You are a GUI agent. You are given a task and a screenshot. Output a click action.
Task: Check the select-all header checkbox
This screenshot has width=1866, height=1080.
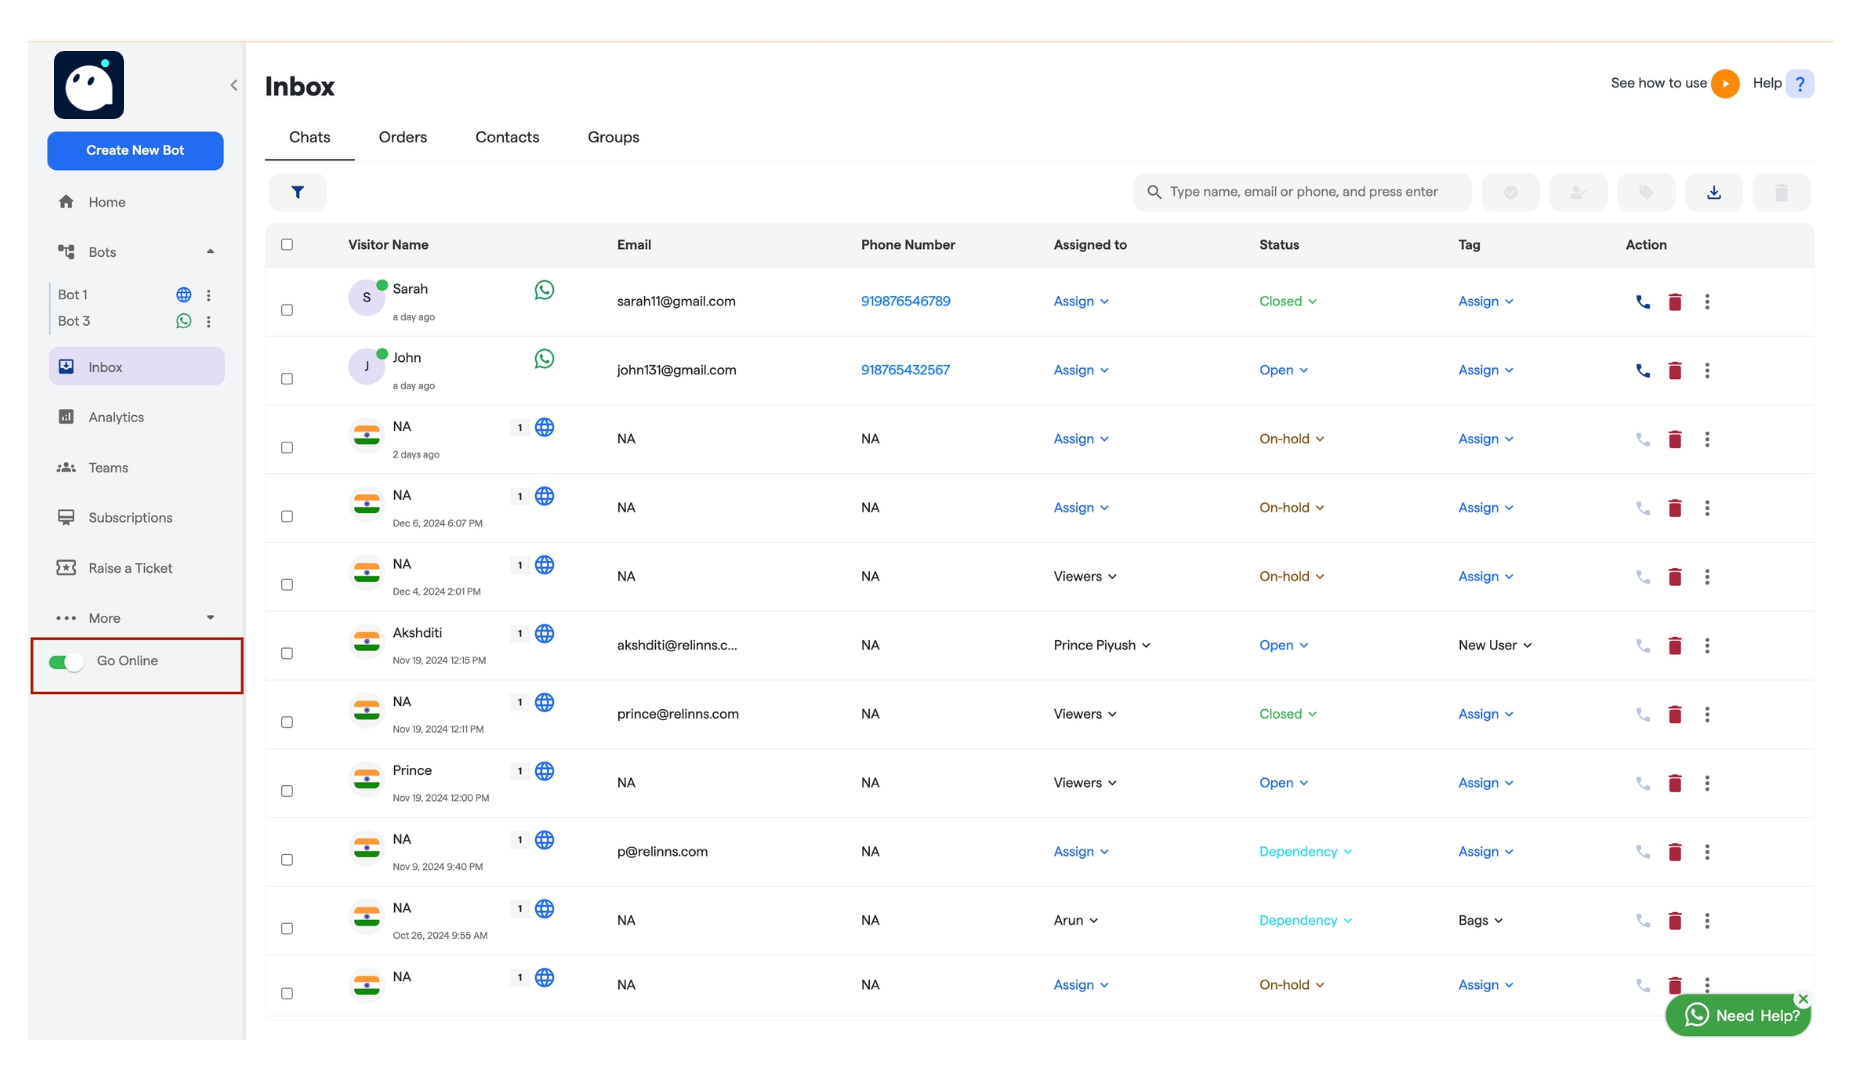[287, 245]
